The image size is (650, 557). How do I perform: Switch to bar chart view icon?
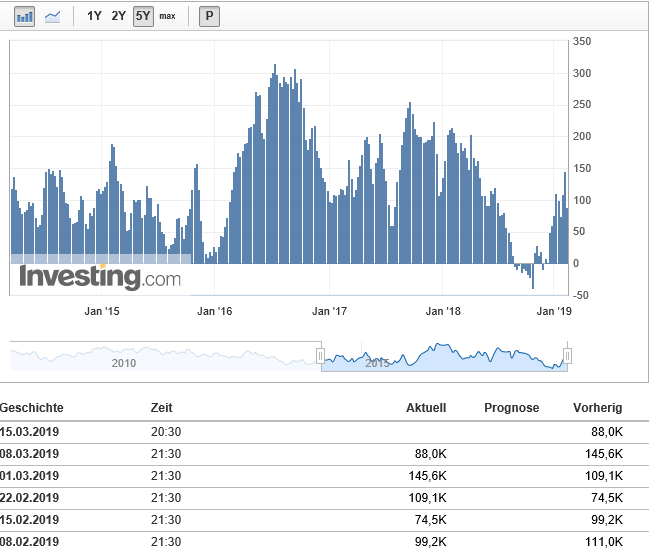[25, 16]
